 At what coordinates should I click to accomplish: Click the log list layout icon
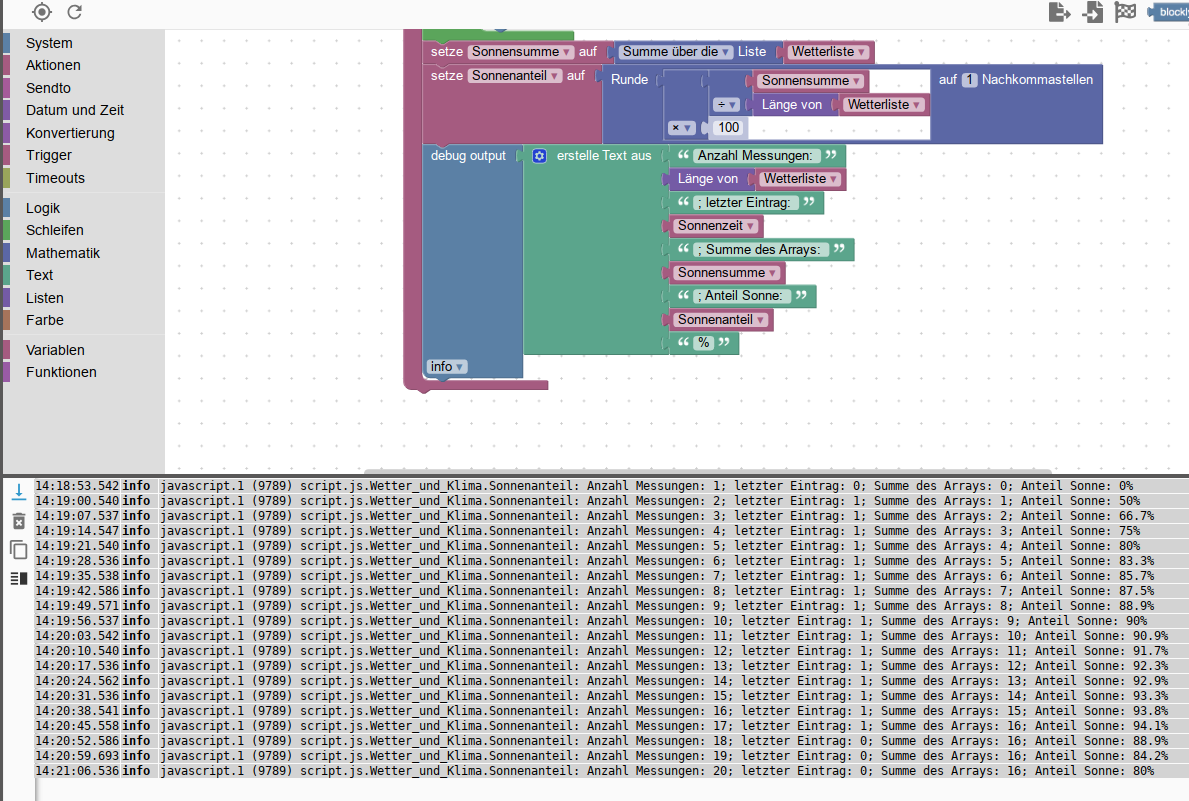click(19, 578)
